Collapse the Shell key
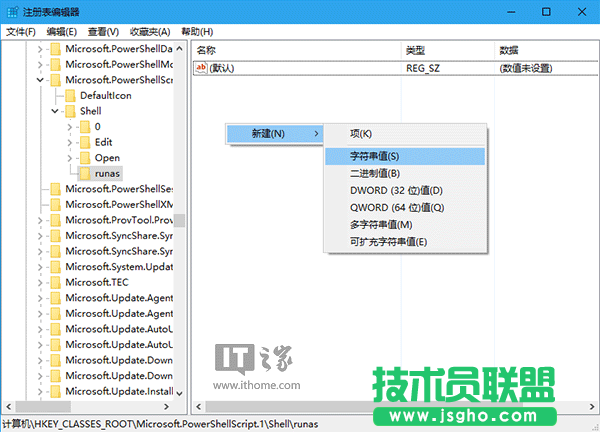This screenshot has height=432, width=600. pos(55,111)
